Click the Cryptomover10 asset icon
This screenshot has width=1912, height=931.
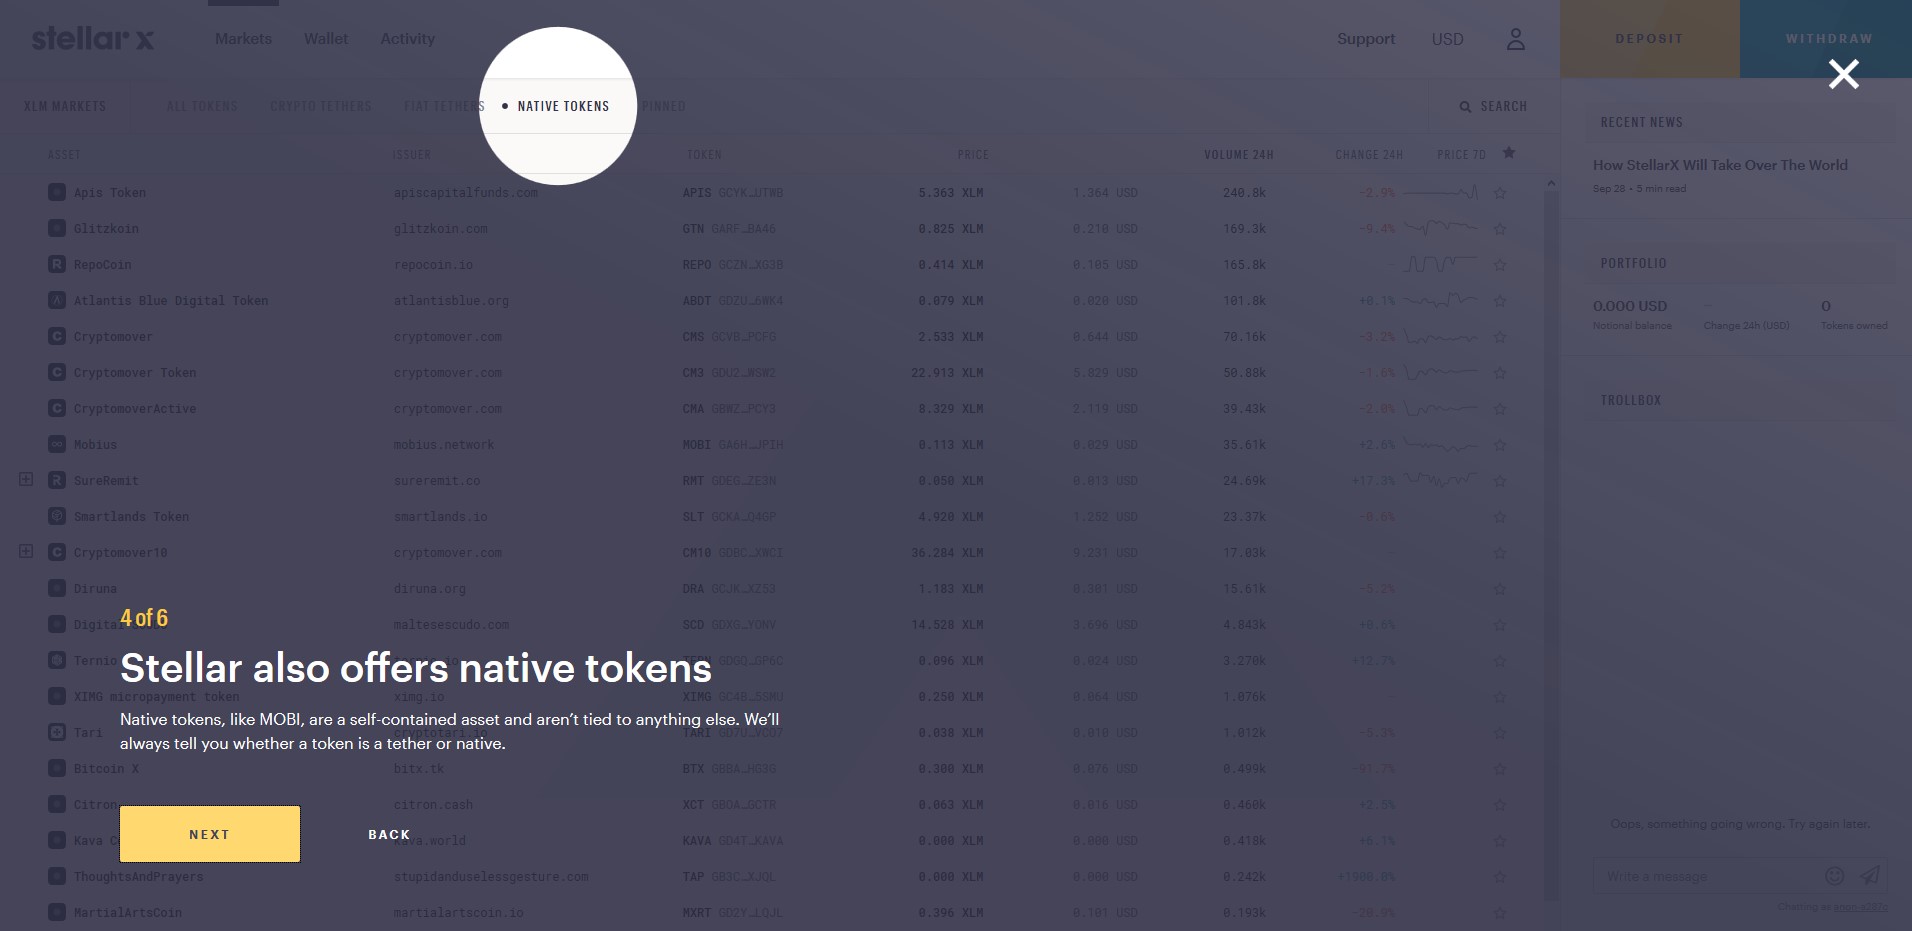(57, 552)
